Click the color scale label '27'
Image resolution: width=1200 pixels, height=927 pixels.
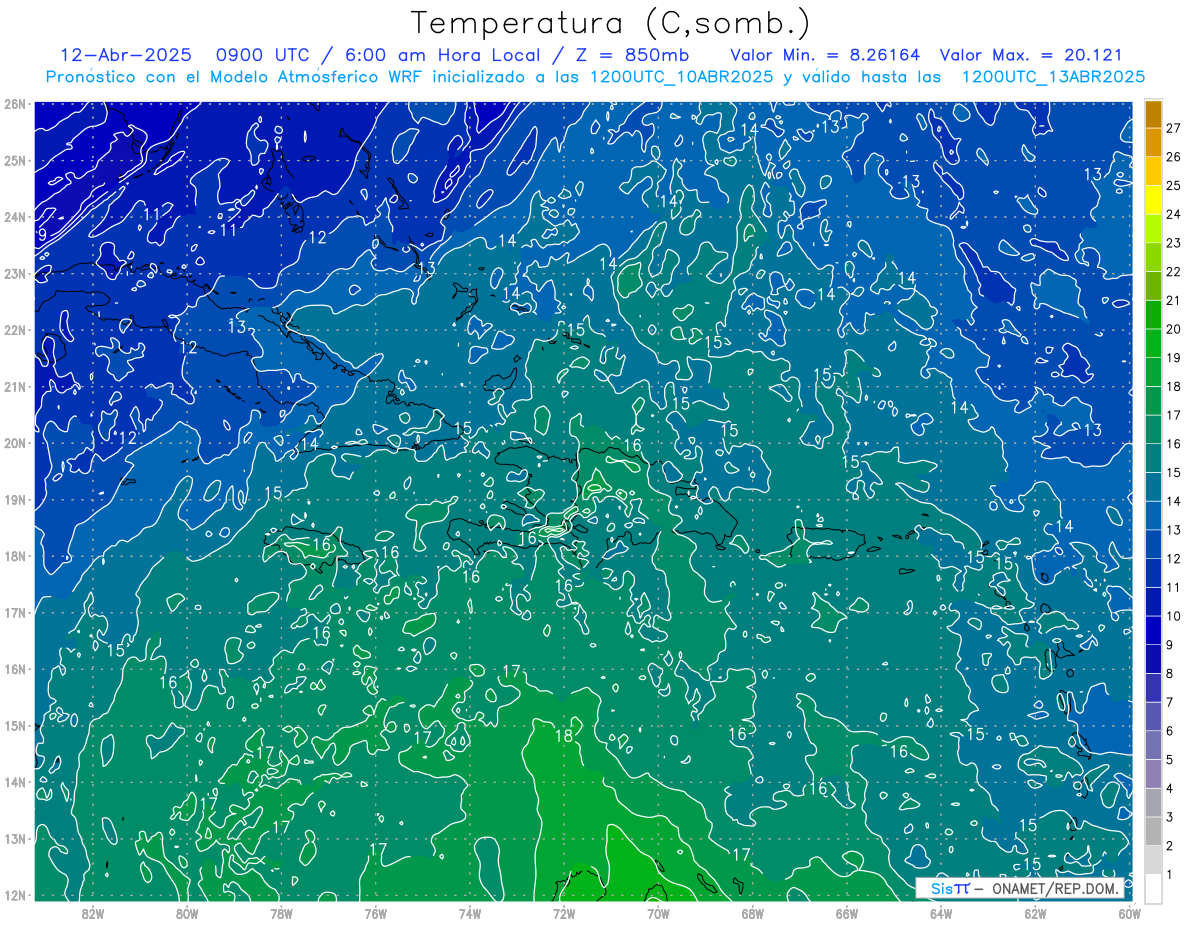click(x=1174, y=127)
